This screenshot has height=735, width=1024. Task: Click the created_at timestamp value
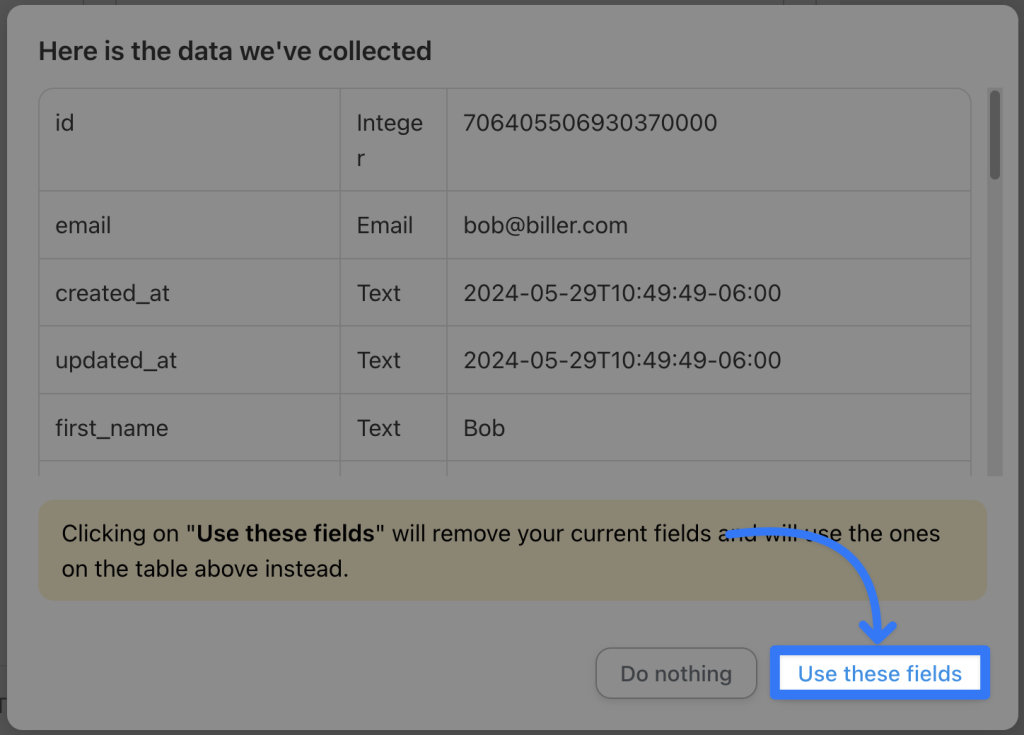click(622, 293)
